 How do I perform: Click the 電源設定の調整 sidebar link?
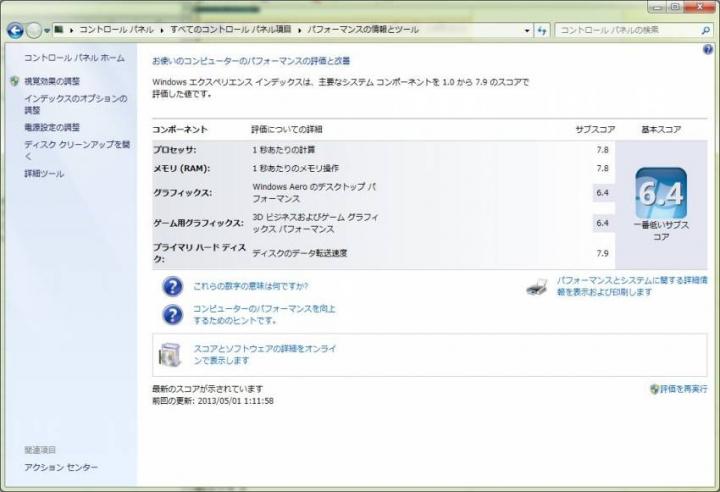click(52, 128)
